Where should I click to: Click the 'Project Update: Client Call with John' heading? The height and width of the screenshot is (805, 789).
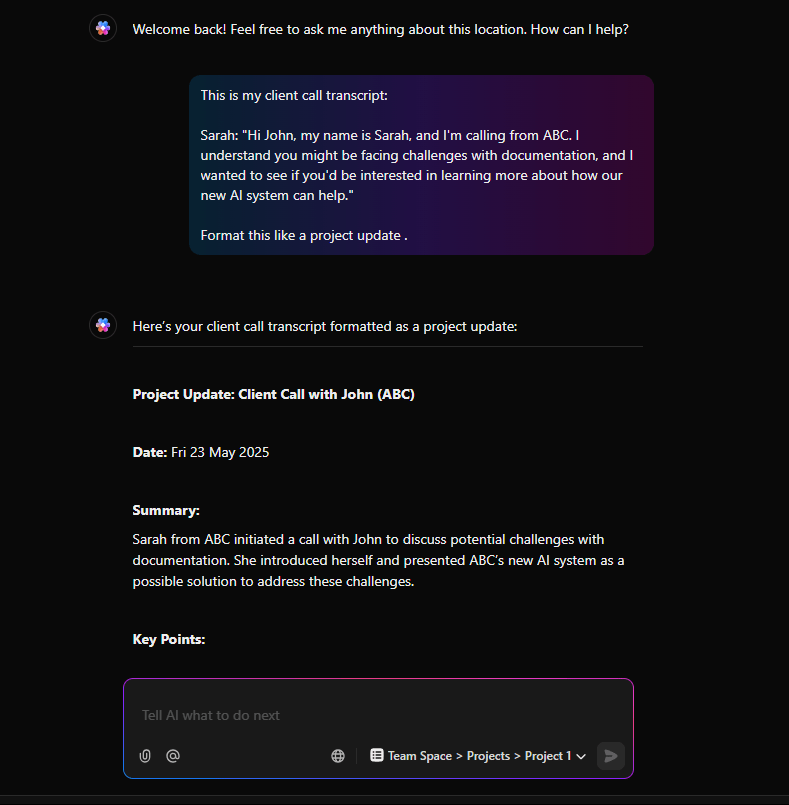[273, 394]
